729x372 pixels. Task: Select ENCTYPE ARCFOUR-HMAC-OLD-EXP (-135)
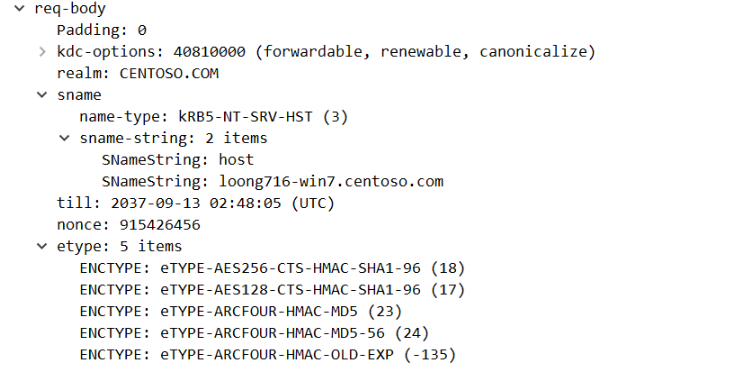coord(268,355)
